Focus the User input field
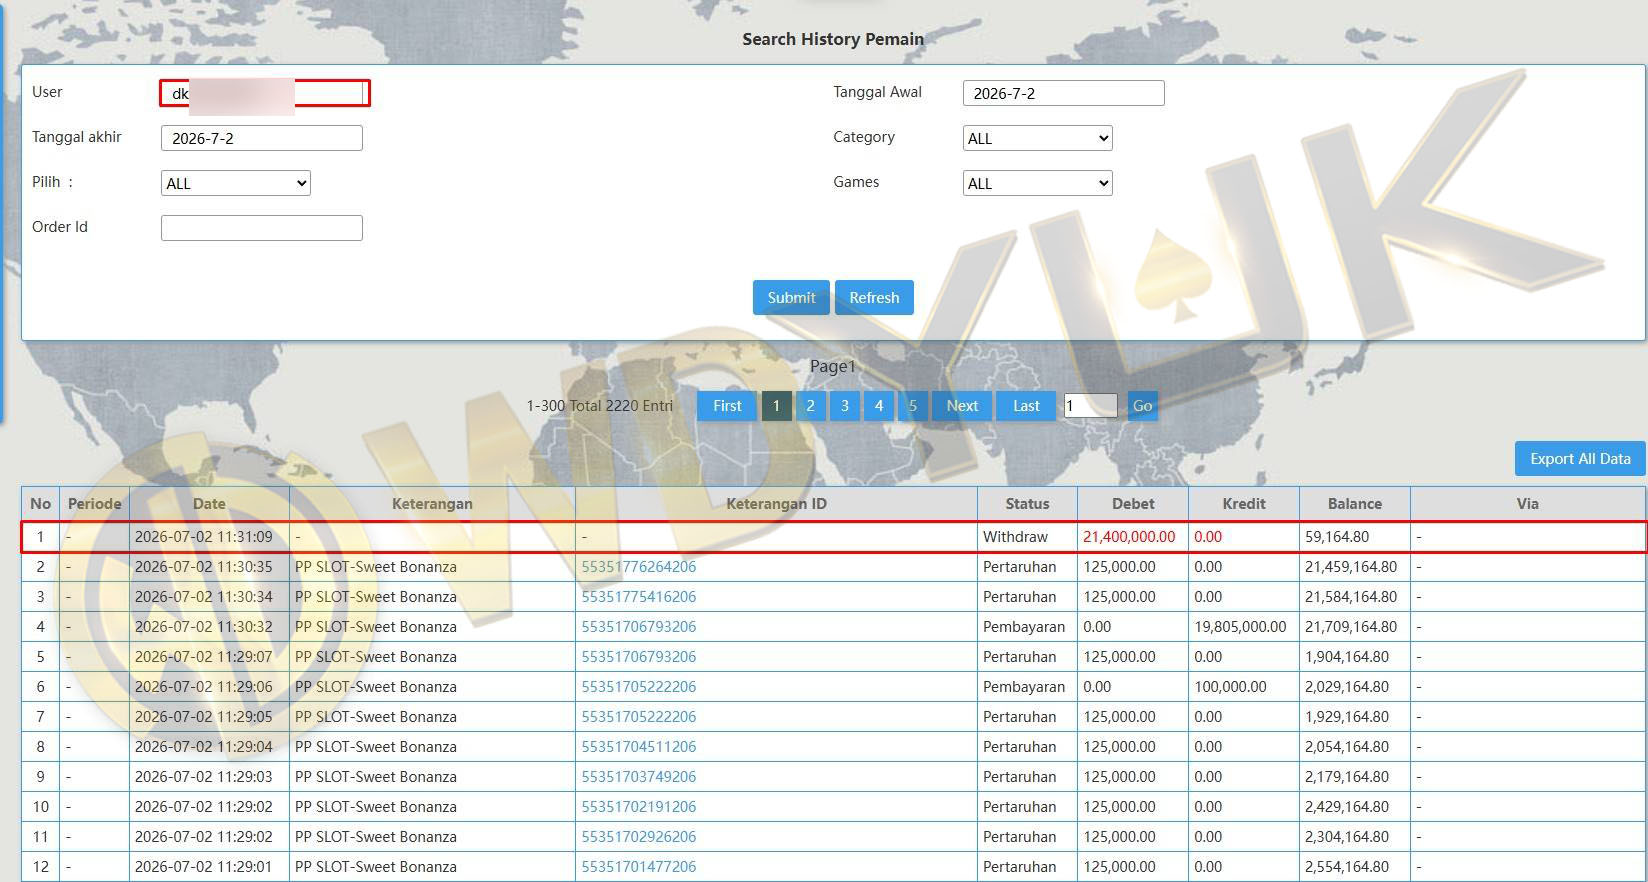Viewport: 1648px width, 882px height. point(264,93)
